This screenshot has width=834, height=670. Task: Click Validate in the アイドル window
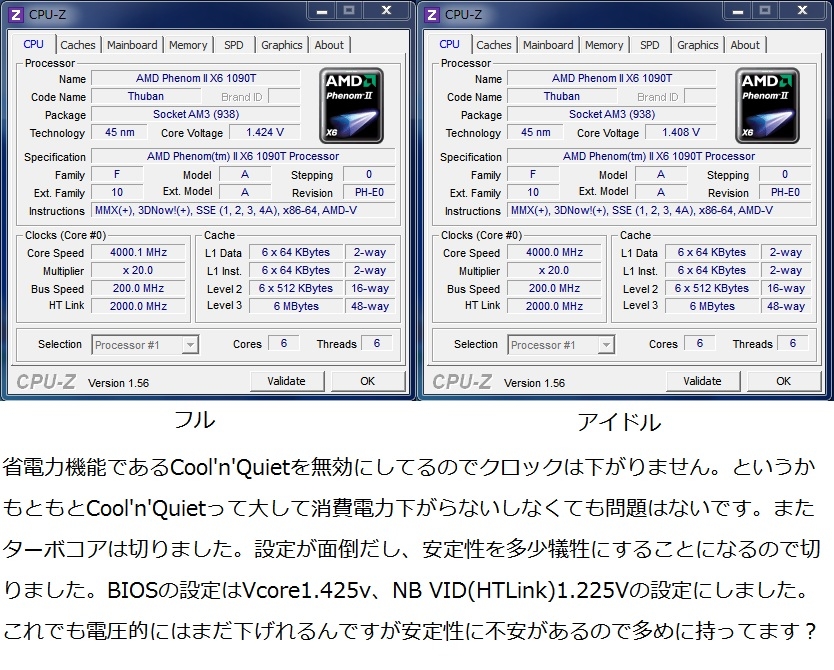coord(702,381)
